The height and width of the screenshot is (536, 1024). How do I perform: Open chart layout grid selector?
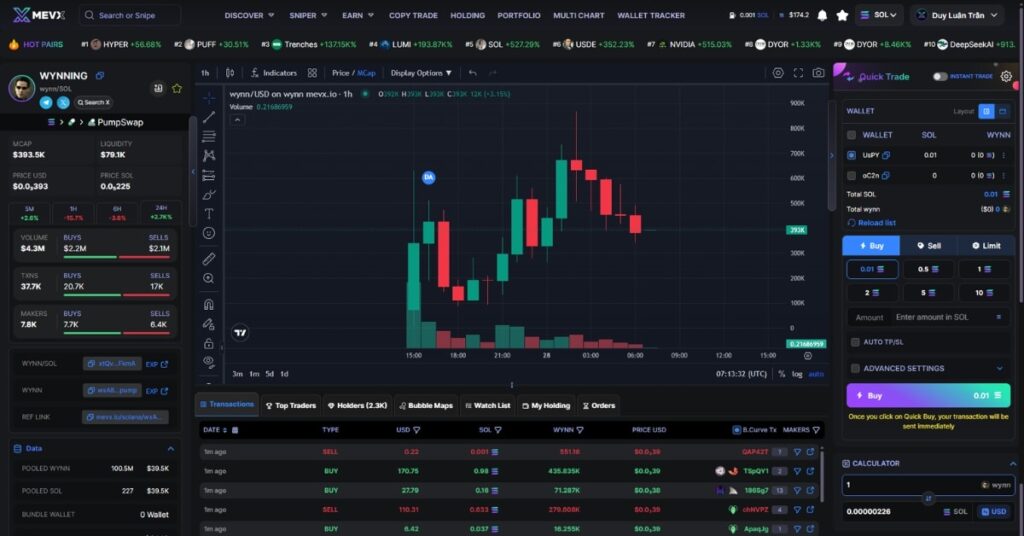pos(312,73)
